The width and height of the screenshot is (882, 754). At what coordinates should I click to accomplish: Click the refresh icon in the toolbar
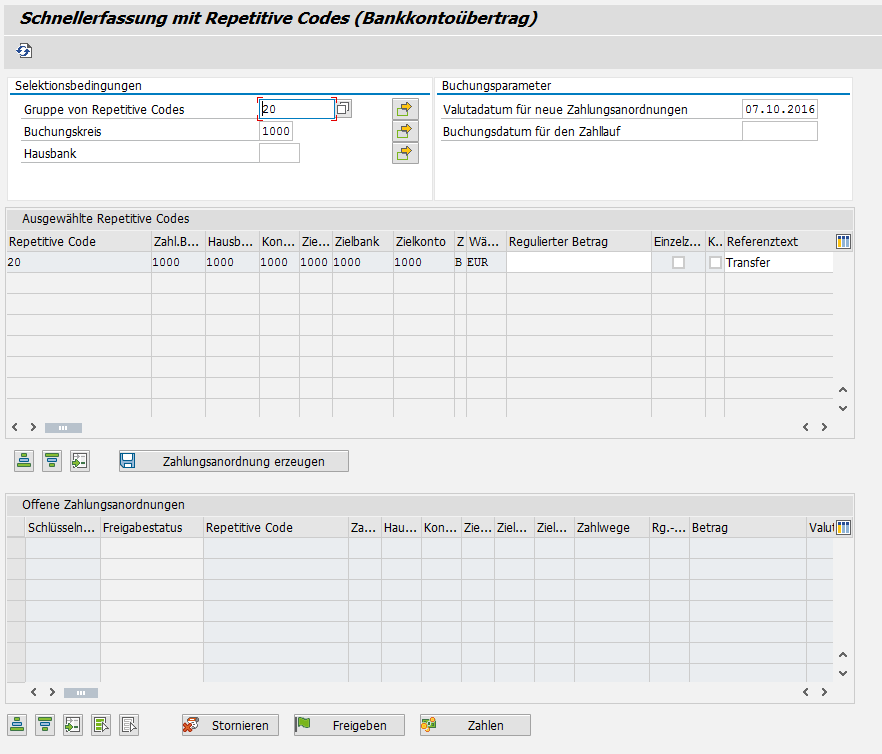[25, 50]
